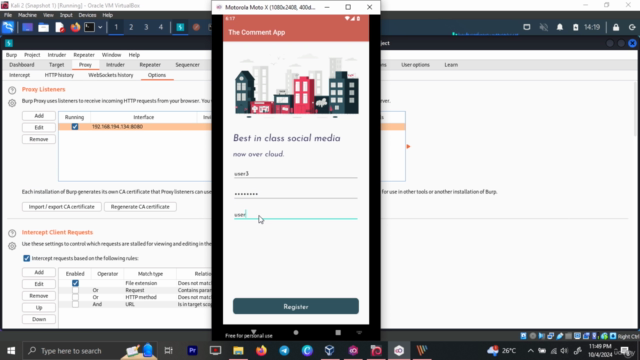The width and height of the screenshot is (640, 360).
Task: Open the Repeater menu in Burp menu bar
Action: [84, 55]
